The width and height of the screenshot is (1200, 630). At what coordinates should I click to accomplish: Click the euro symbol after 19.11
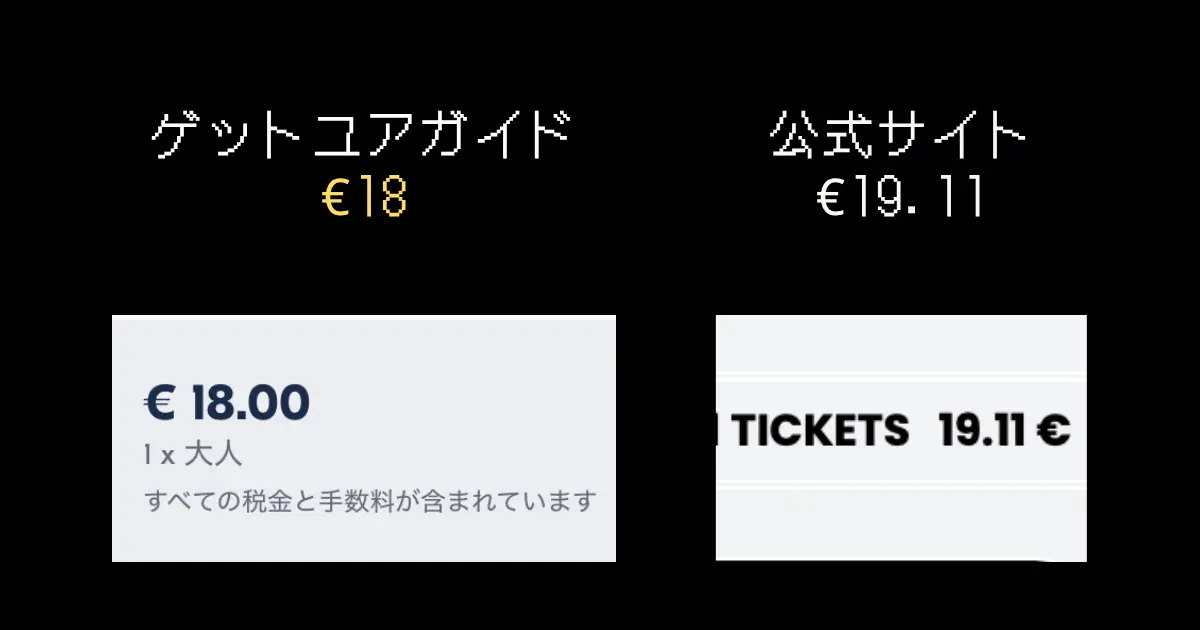coord(1054,431)
